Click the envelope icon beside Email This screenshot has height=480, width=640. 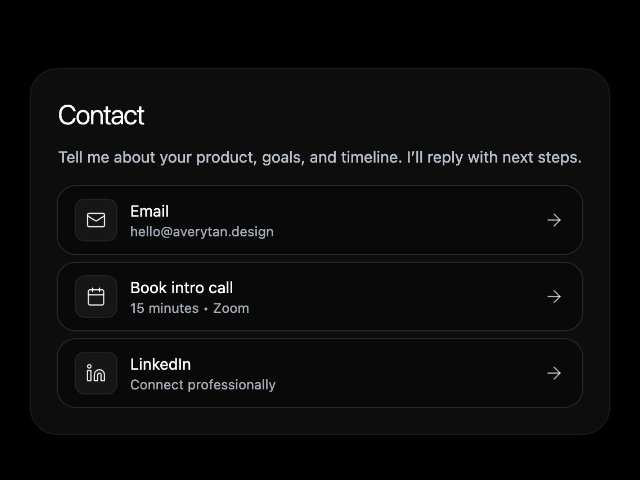96,220
